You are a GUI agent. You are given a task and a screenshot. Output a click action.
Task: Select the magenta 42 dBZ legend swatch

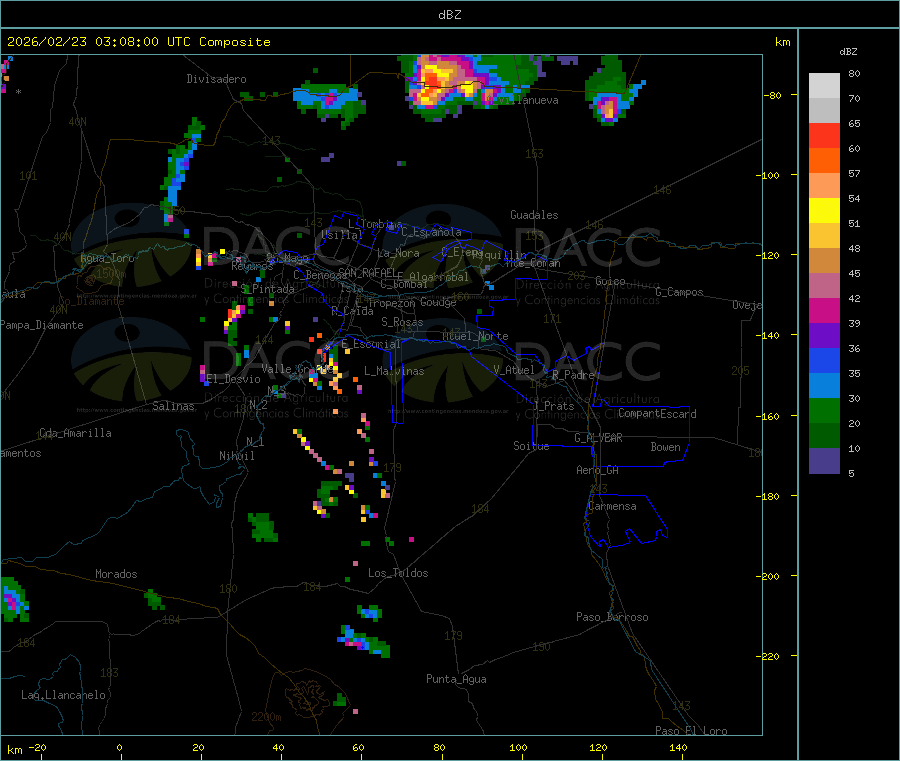[x=824, y=310]
